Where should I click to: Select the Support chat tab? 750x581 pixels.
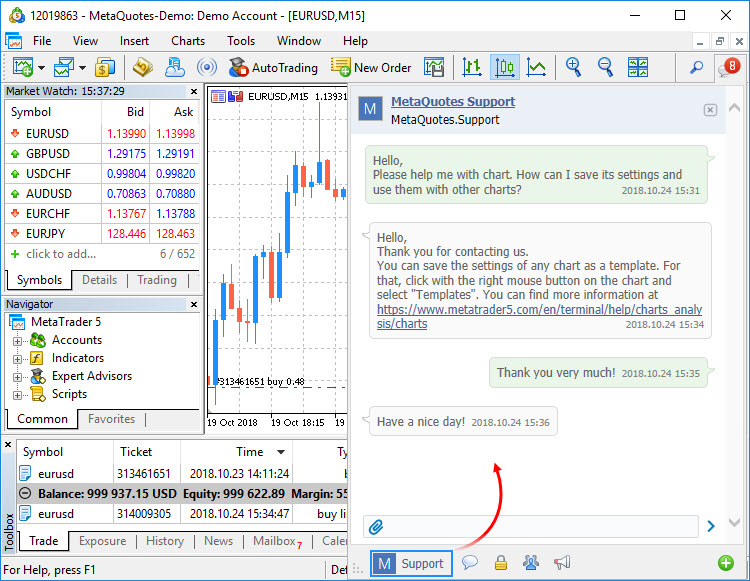point(411,564)
